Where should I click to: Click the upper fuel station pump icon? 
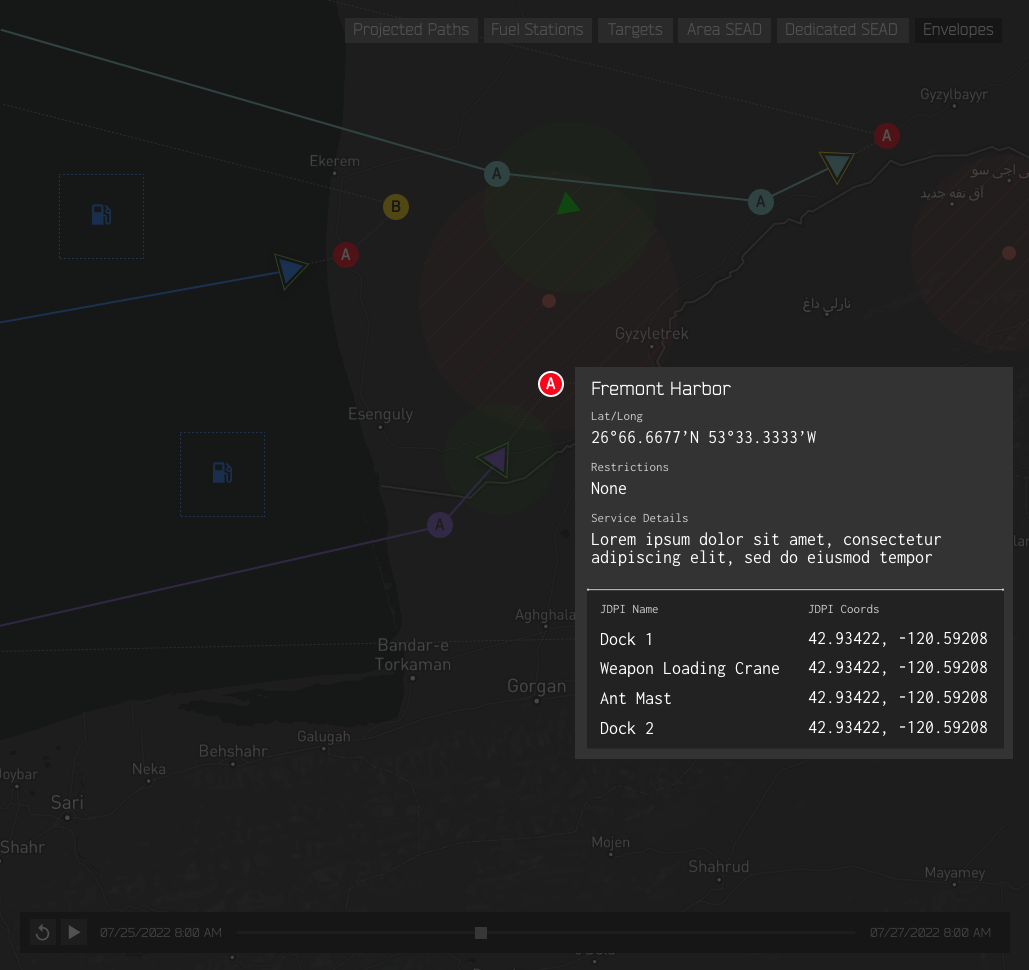[x=101, y=215]
